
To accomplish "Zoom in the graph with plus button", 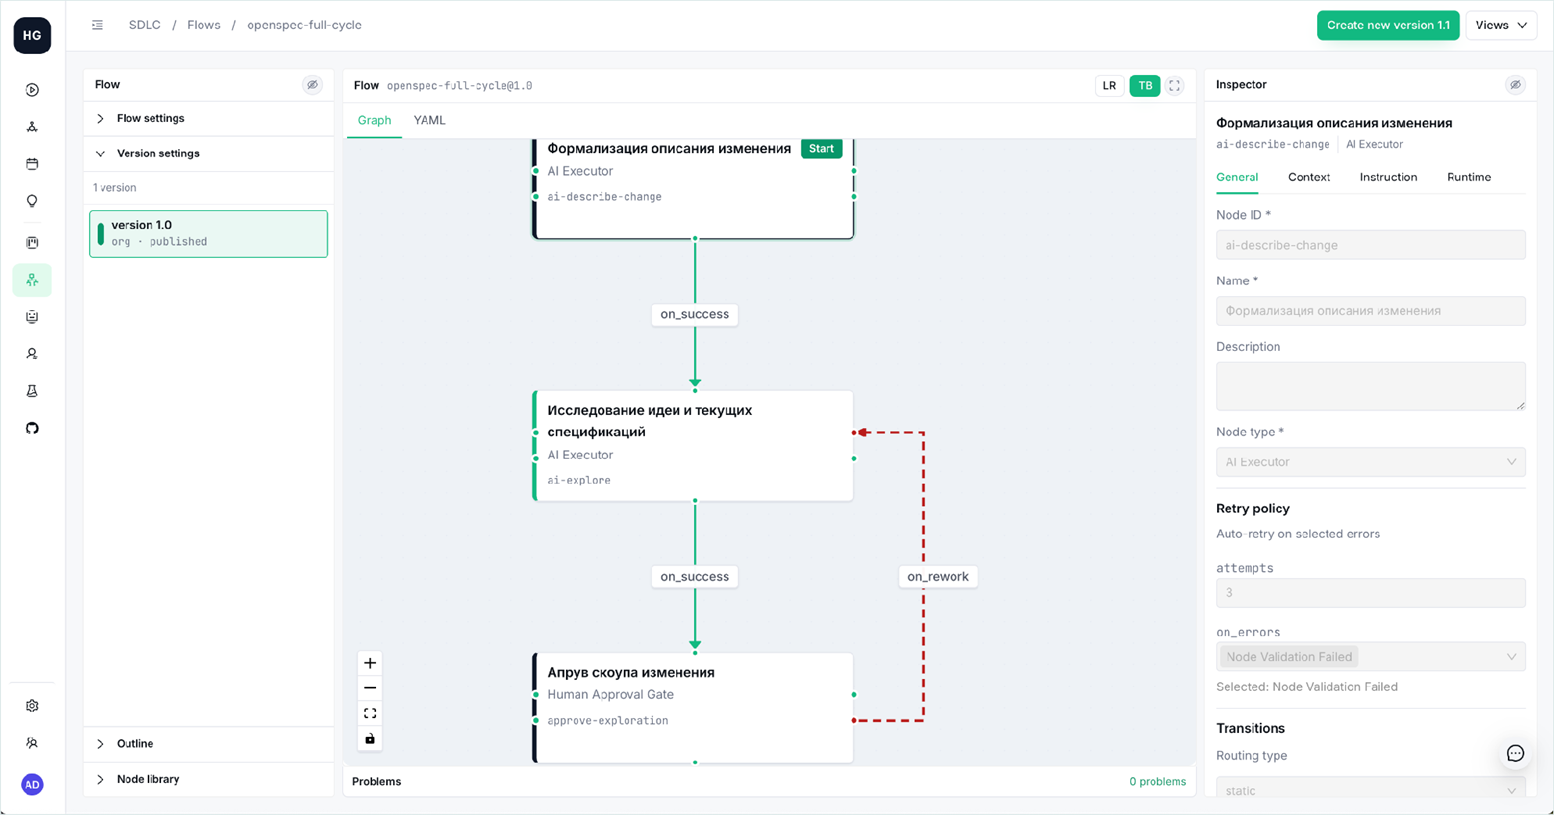I will coord(370,663).
